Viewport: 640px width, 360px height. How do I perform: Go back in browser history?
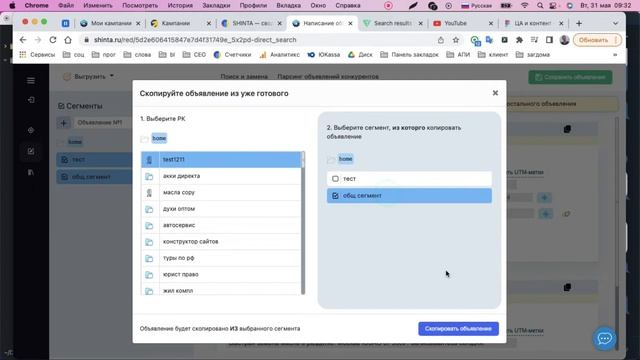23,40
